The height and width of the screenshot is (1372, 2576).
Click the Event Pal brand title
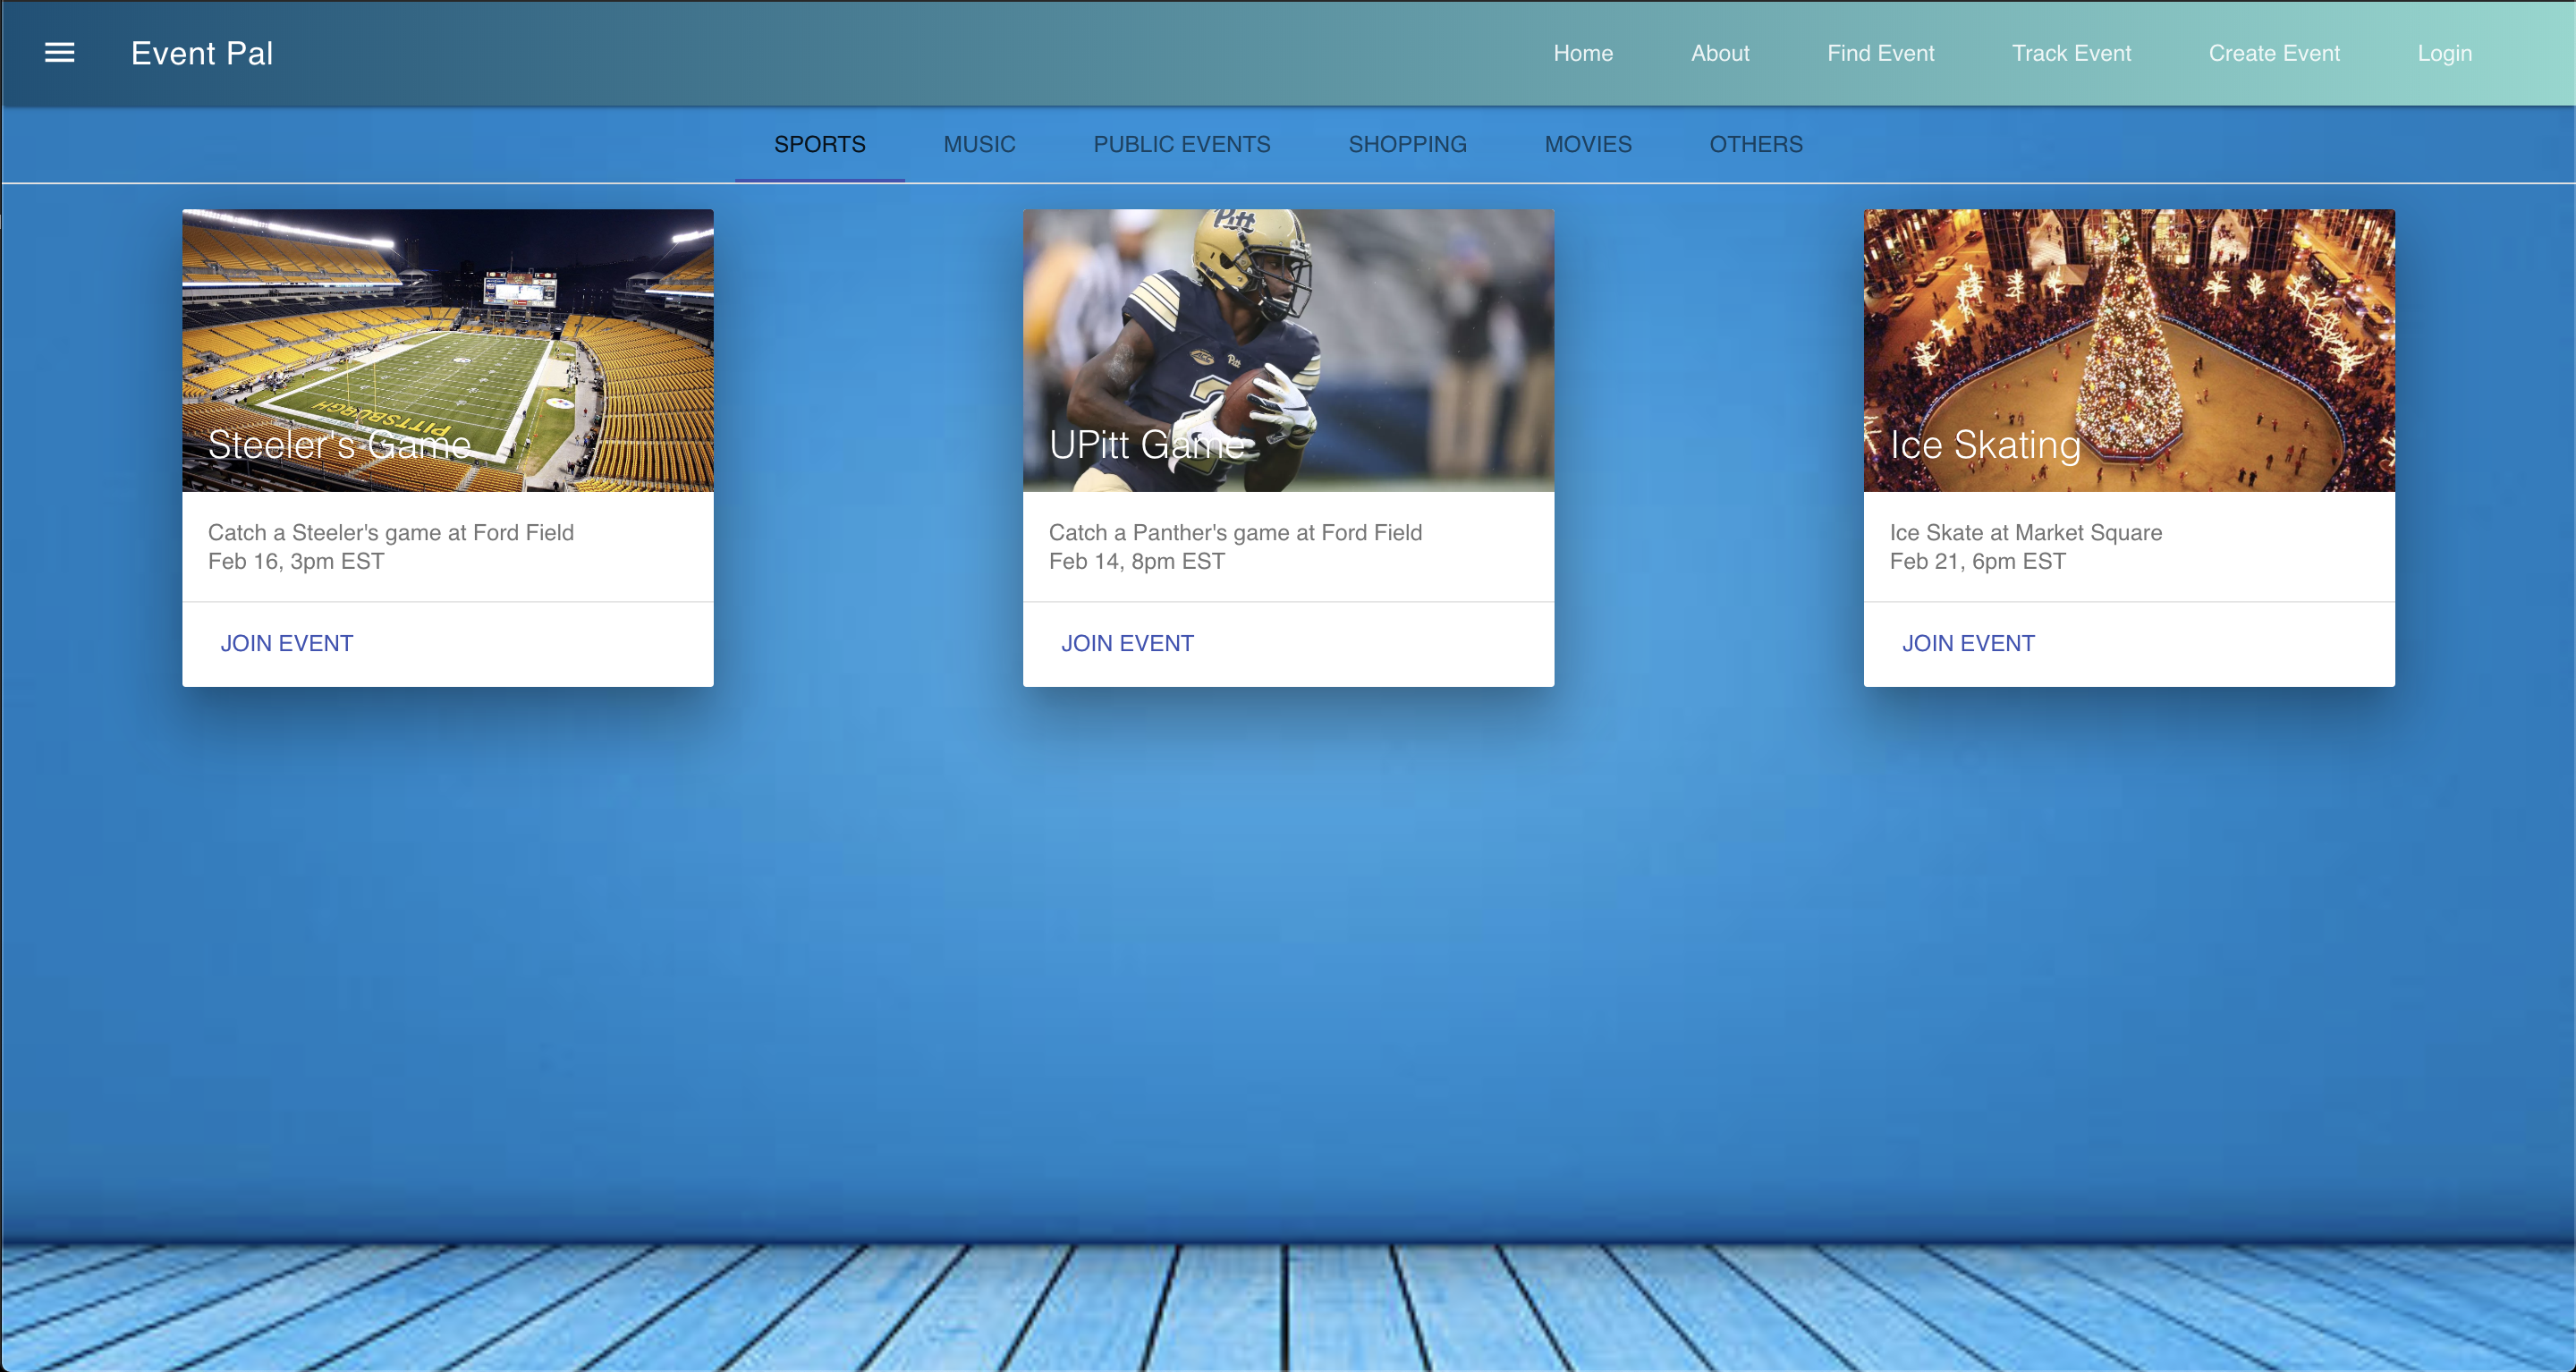202,53
